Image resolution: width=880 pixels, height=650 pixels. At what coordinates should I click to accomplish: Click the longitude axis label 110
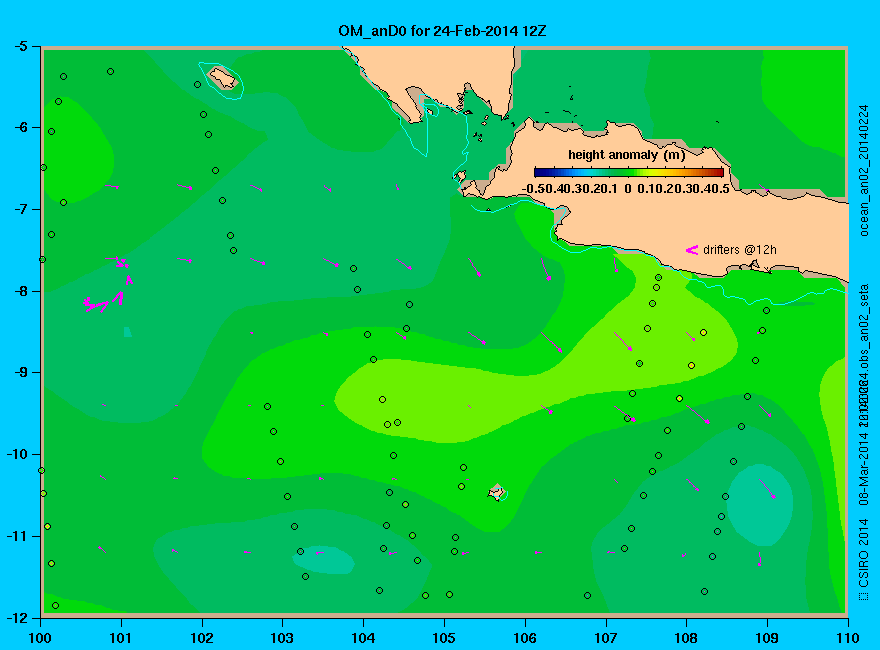click(847, 638)
